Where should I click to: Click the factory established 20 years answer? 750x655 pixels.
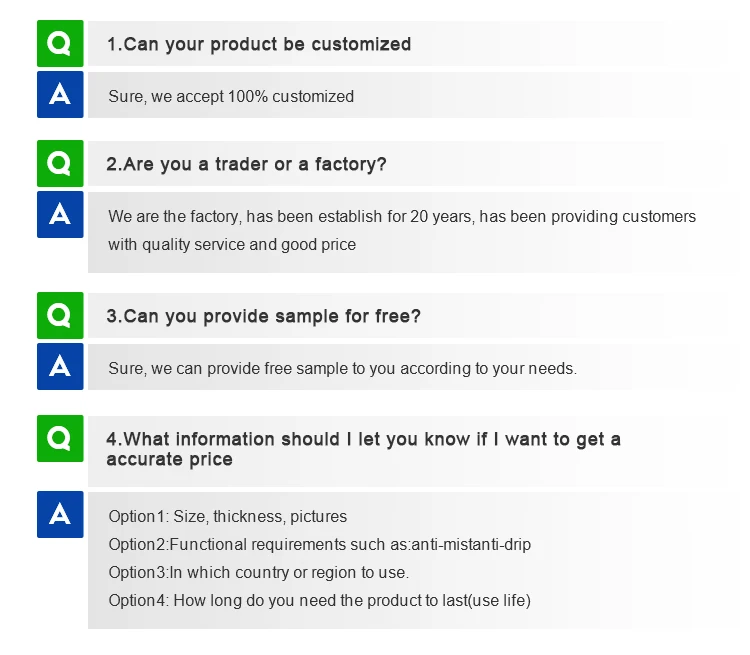[x=402, y=216]
